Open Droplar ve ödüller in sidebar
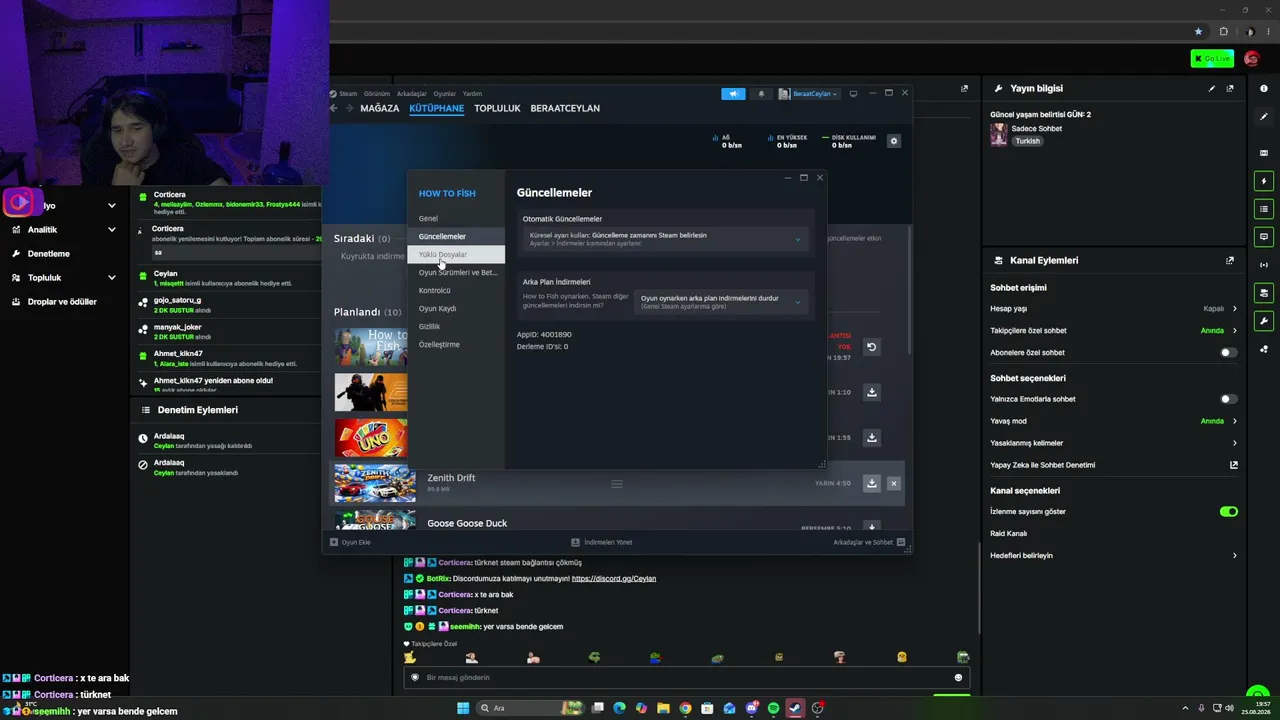The height and width of the screenshot is (720, 1280). (64, 302)
